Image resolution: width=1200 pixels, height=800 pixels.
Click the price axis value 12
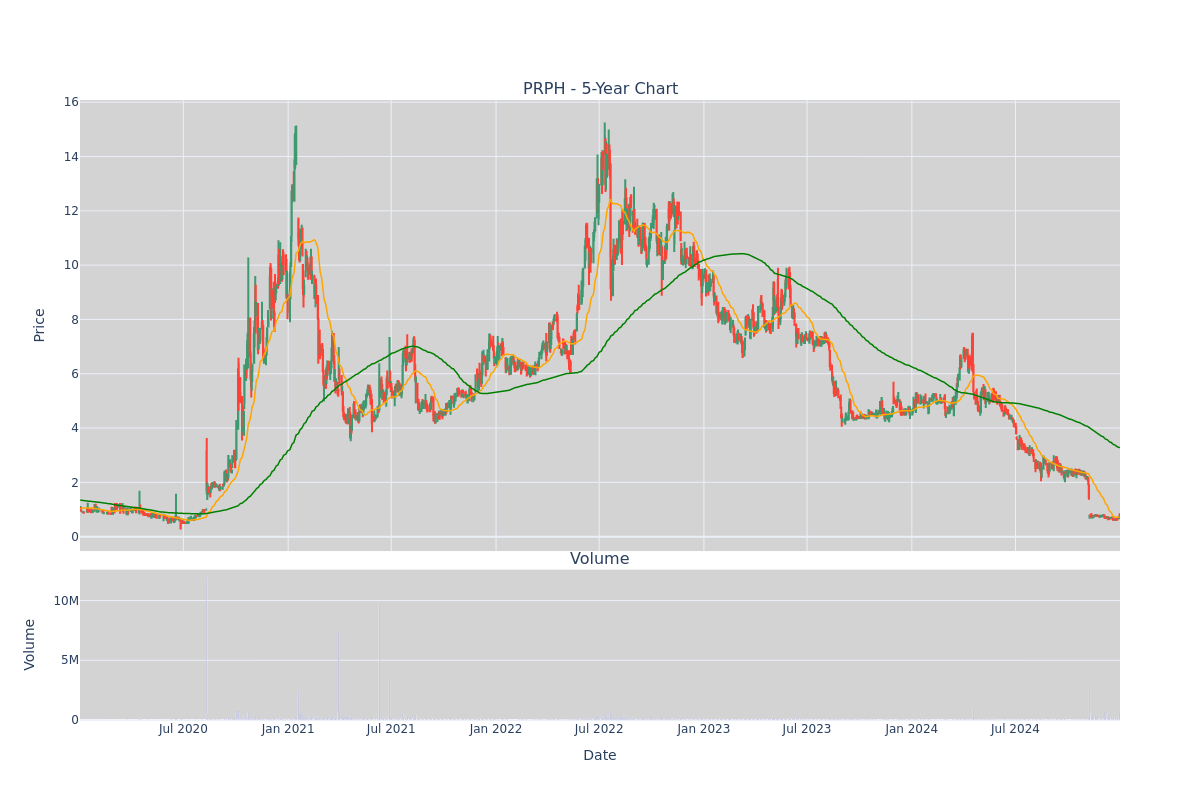click(x=71, y=211)
